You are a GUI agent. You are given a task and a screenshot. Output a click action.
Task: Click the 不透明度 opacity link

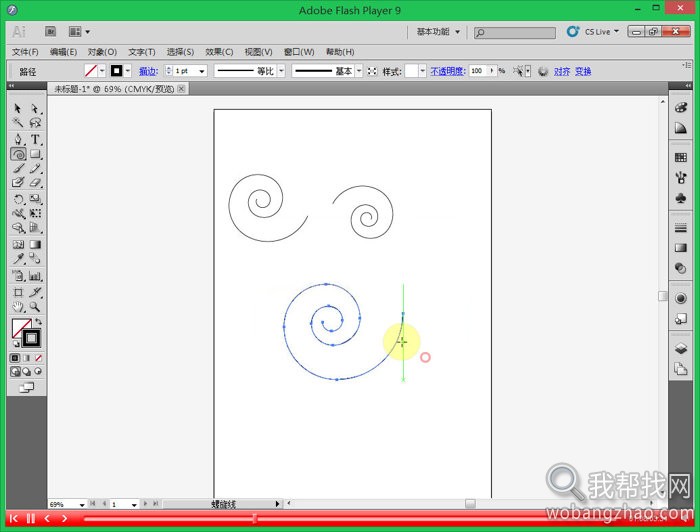pyautogui.click(x=448, y=71)
